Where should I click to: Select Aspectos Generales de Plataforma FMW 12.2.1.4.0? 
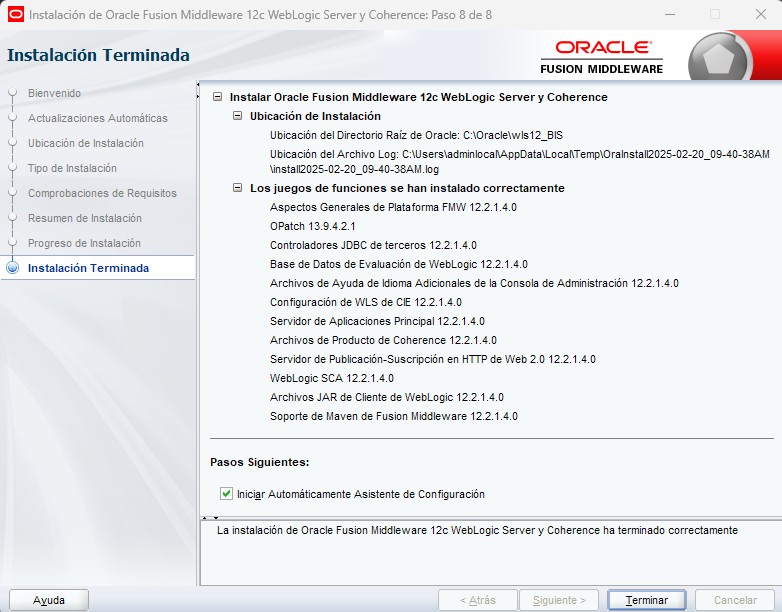click(x=393, y=207)
